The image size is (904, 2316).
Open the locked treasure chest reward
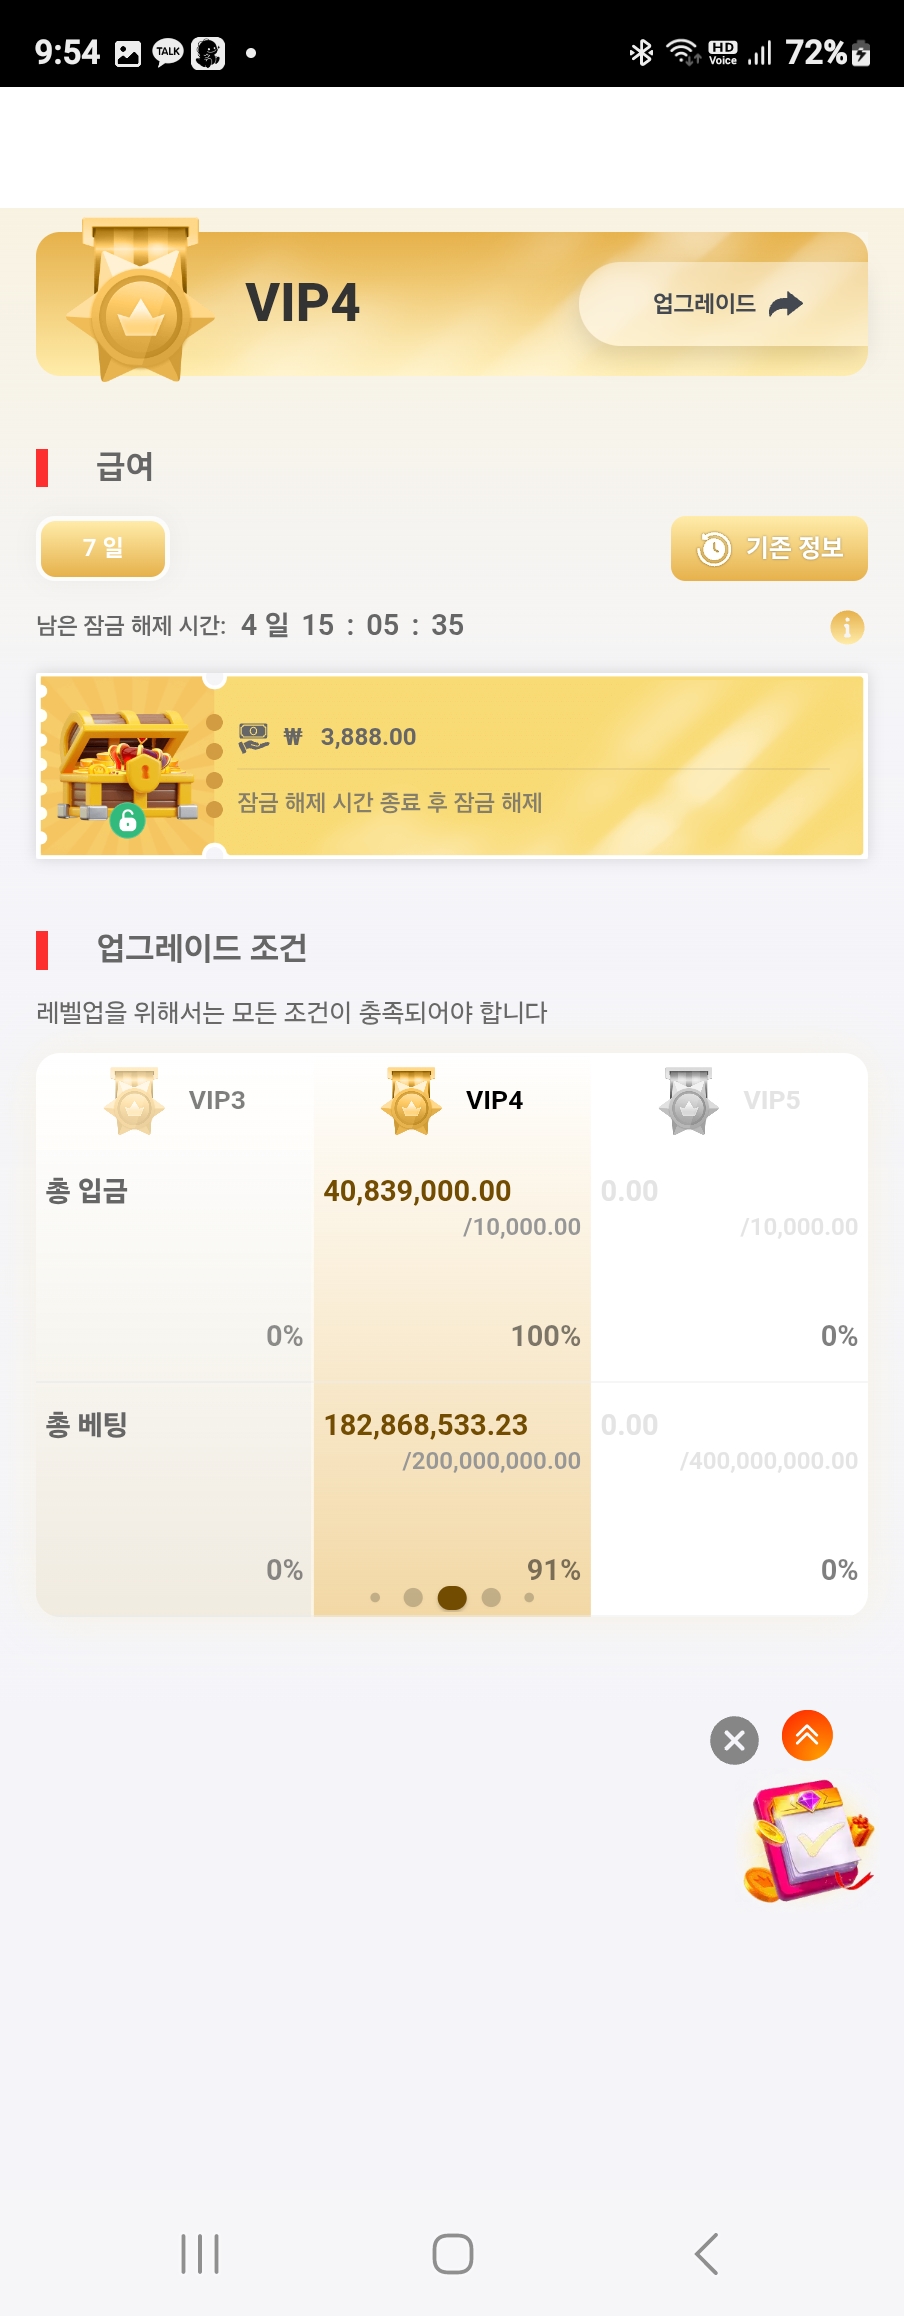[x=125, y=765]
